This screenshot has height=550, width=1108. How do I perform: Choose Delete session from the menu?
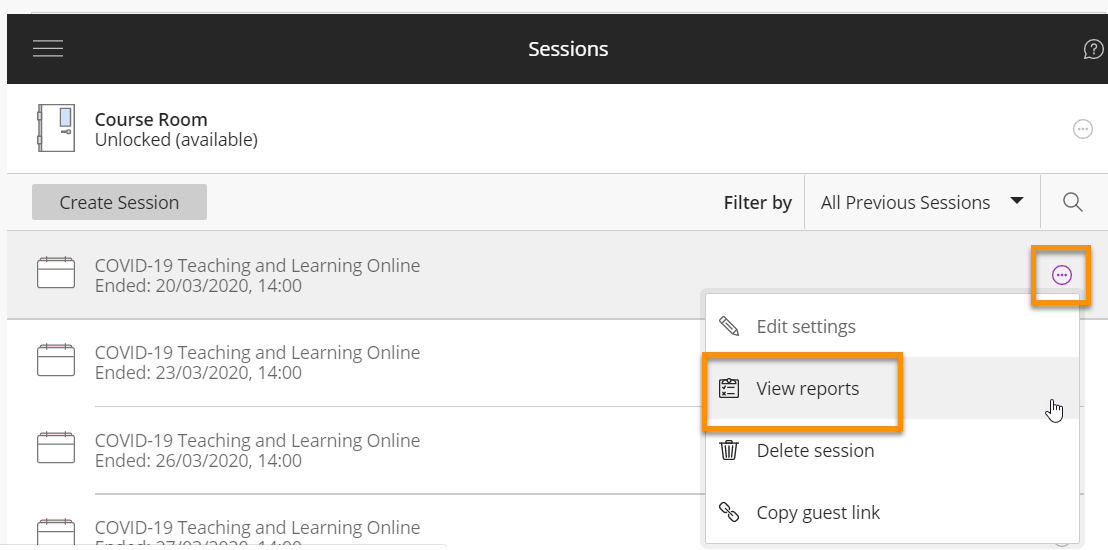(815, 451)
